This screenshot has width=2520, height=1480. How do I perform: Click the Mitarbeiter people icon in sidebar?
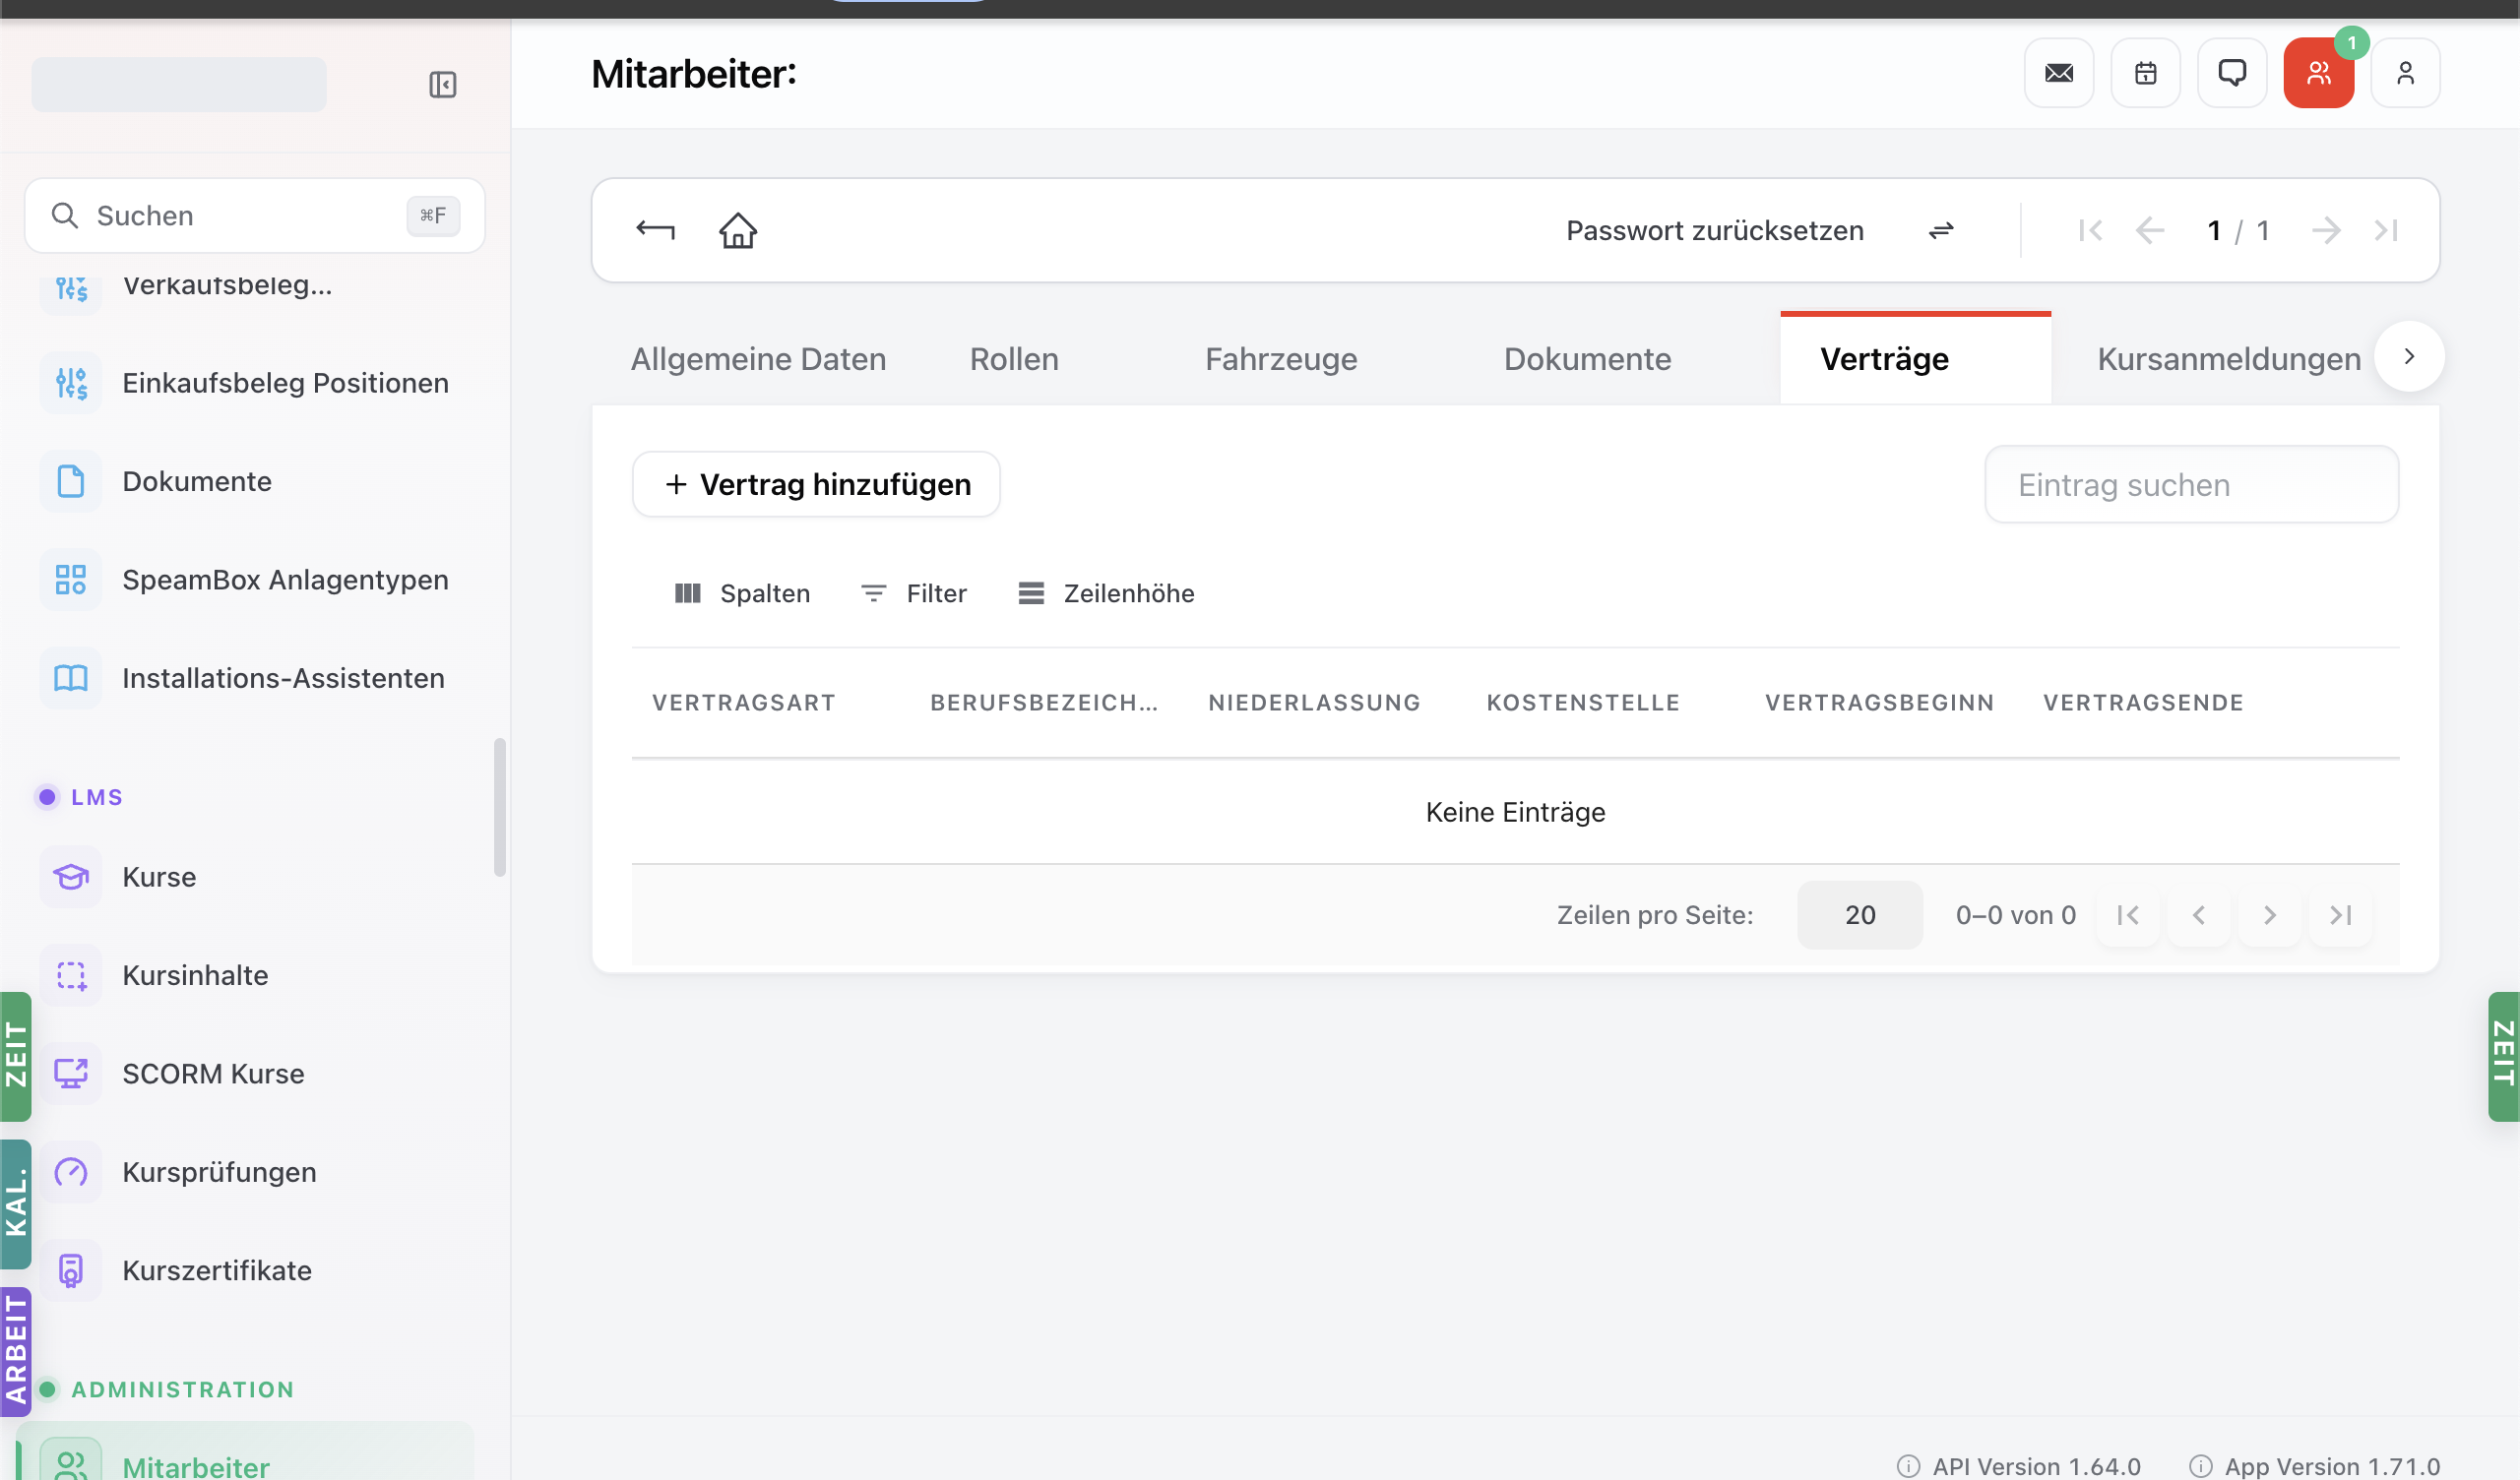pyautogui.click(x=71, y=1462)
